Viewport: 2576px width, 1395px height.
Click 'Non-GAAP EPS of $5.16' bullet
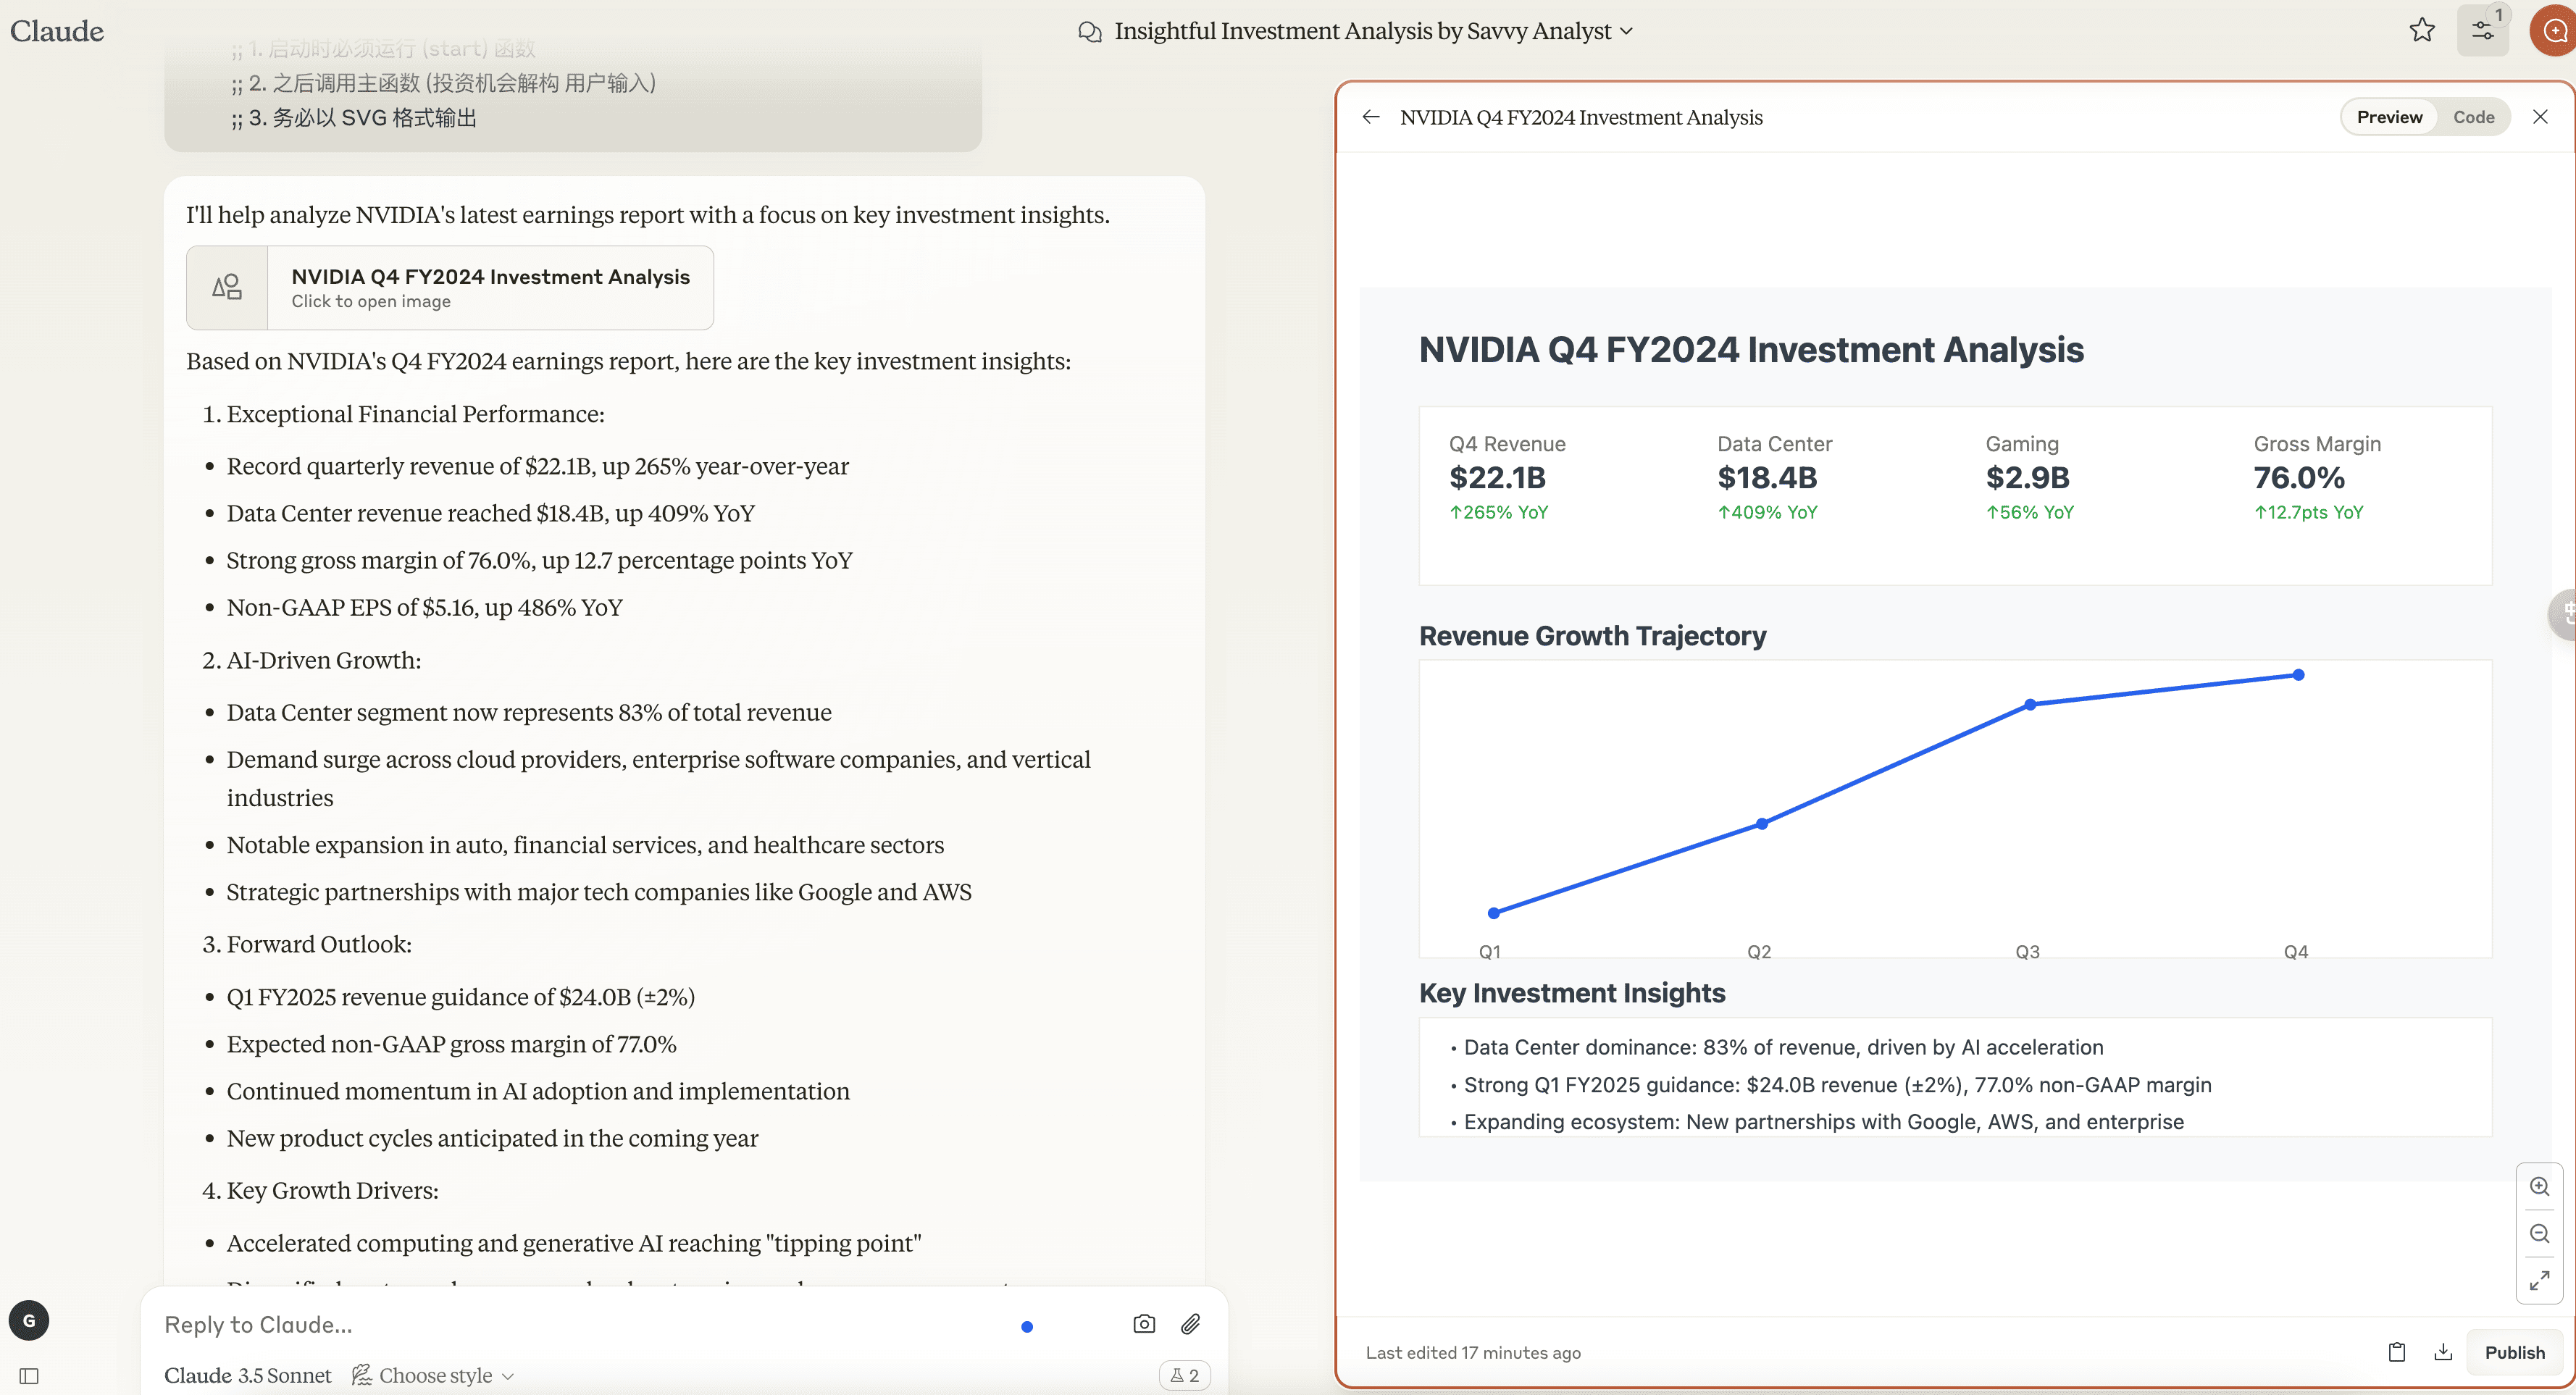pos(424,608)
